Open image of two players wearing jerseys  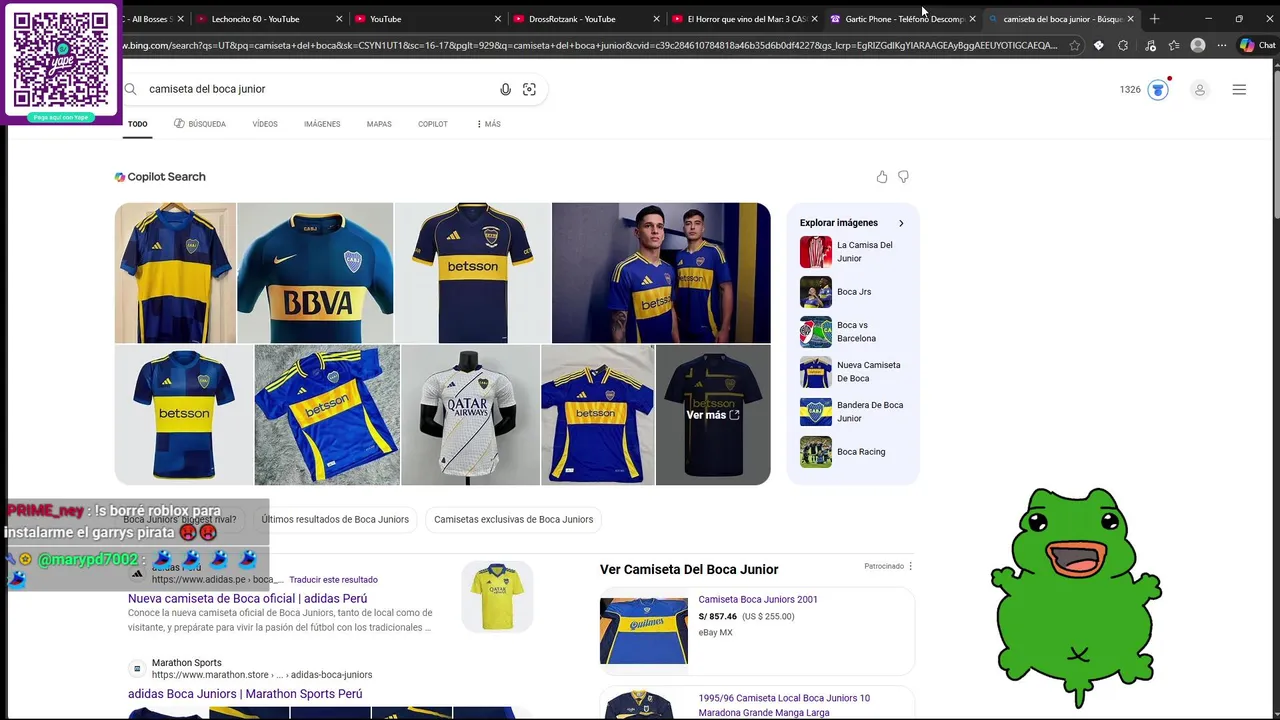pyautogui.click(x=661, y=273)
